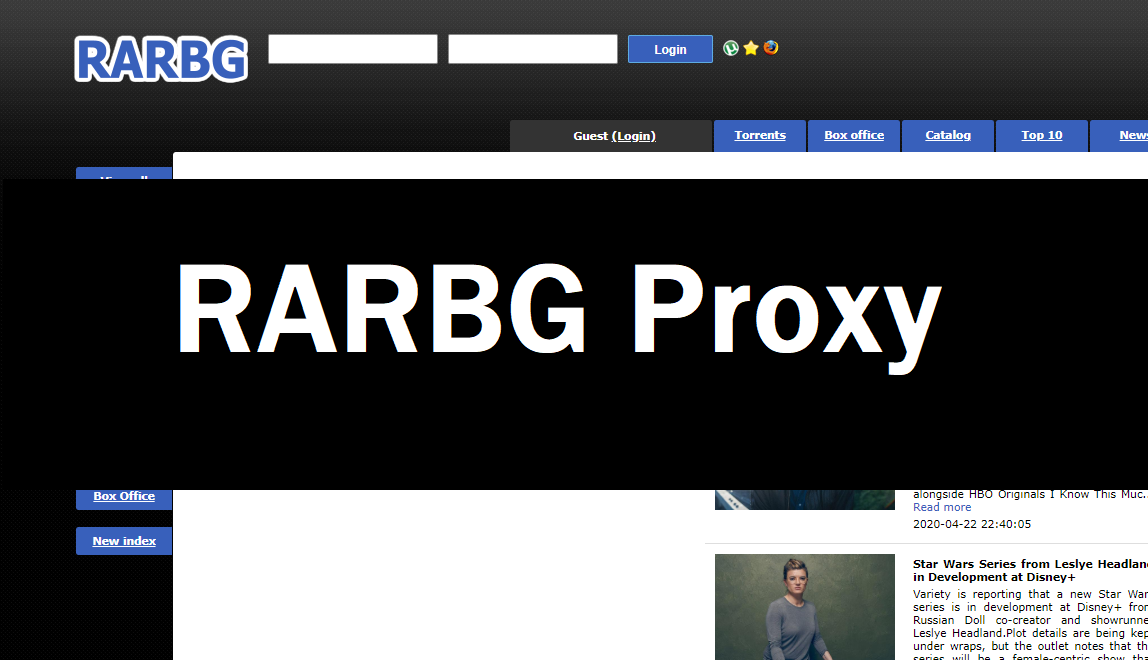Select the Catalog tab
1148x660 pixels.
pyautogui.click(x=947, y=135)
